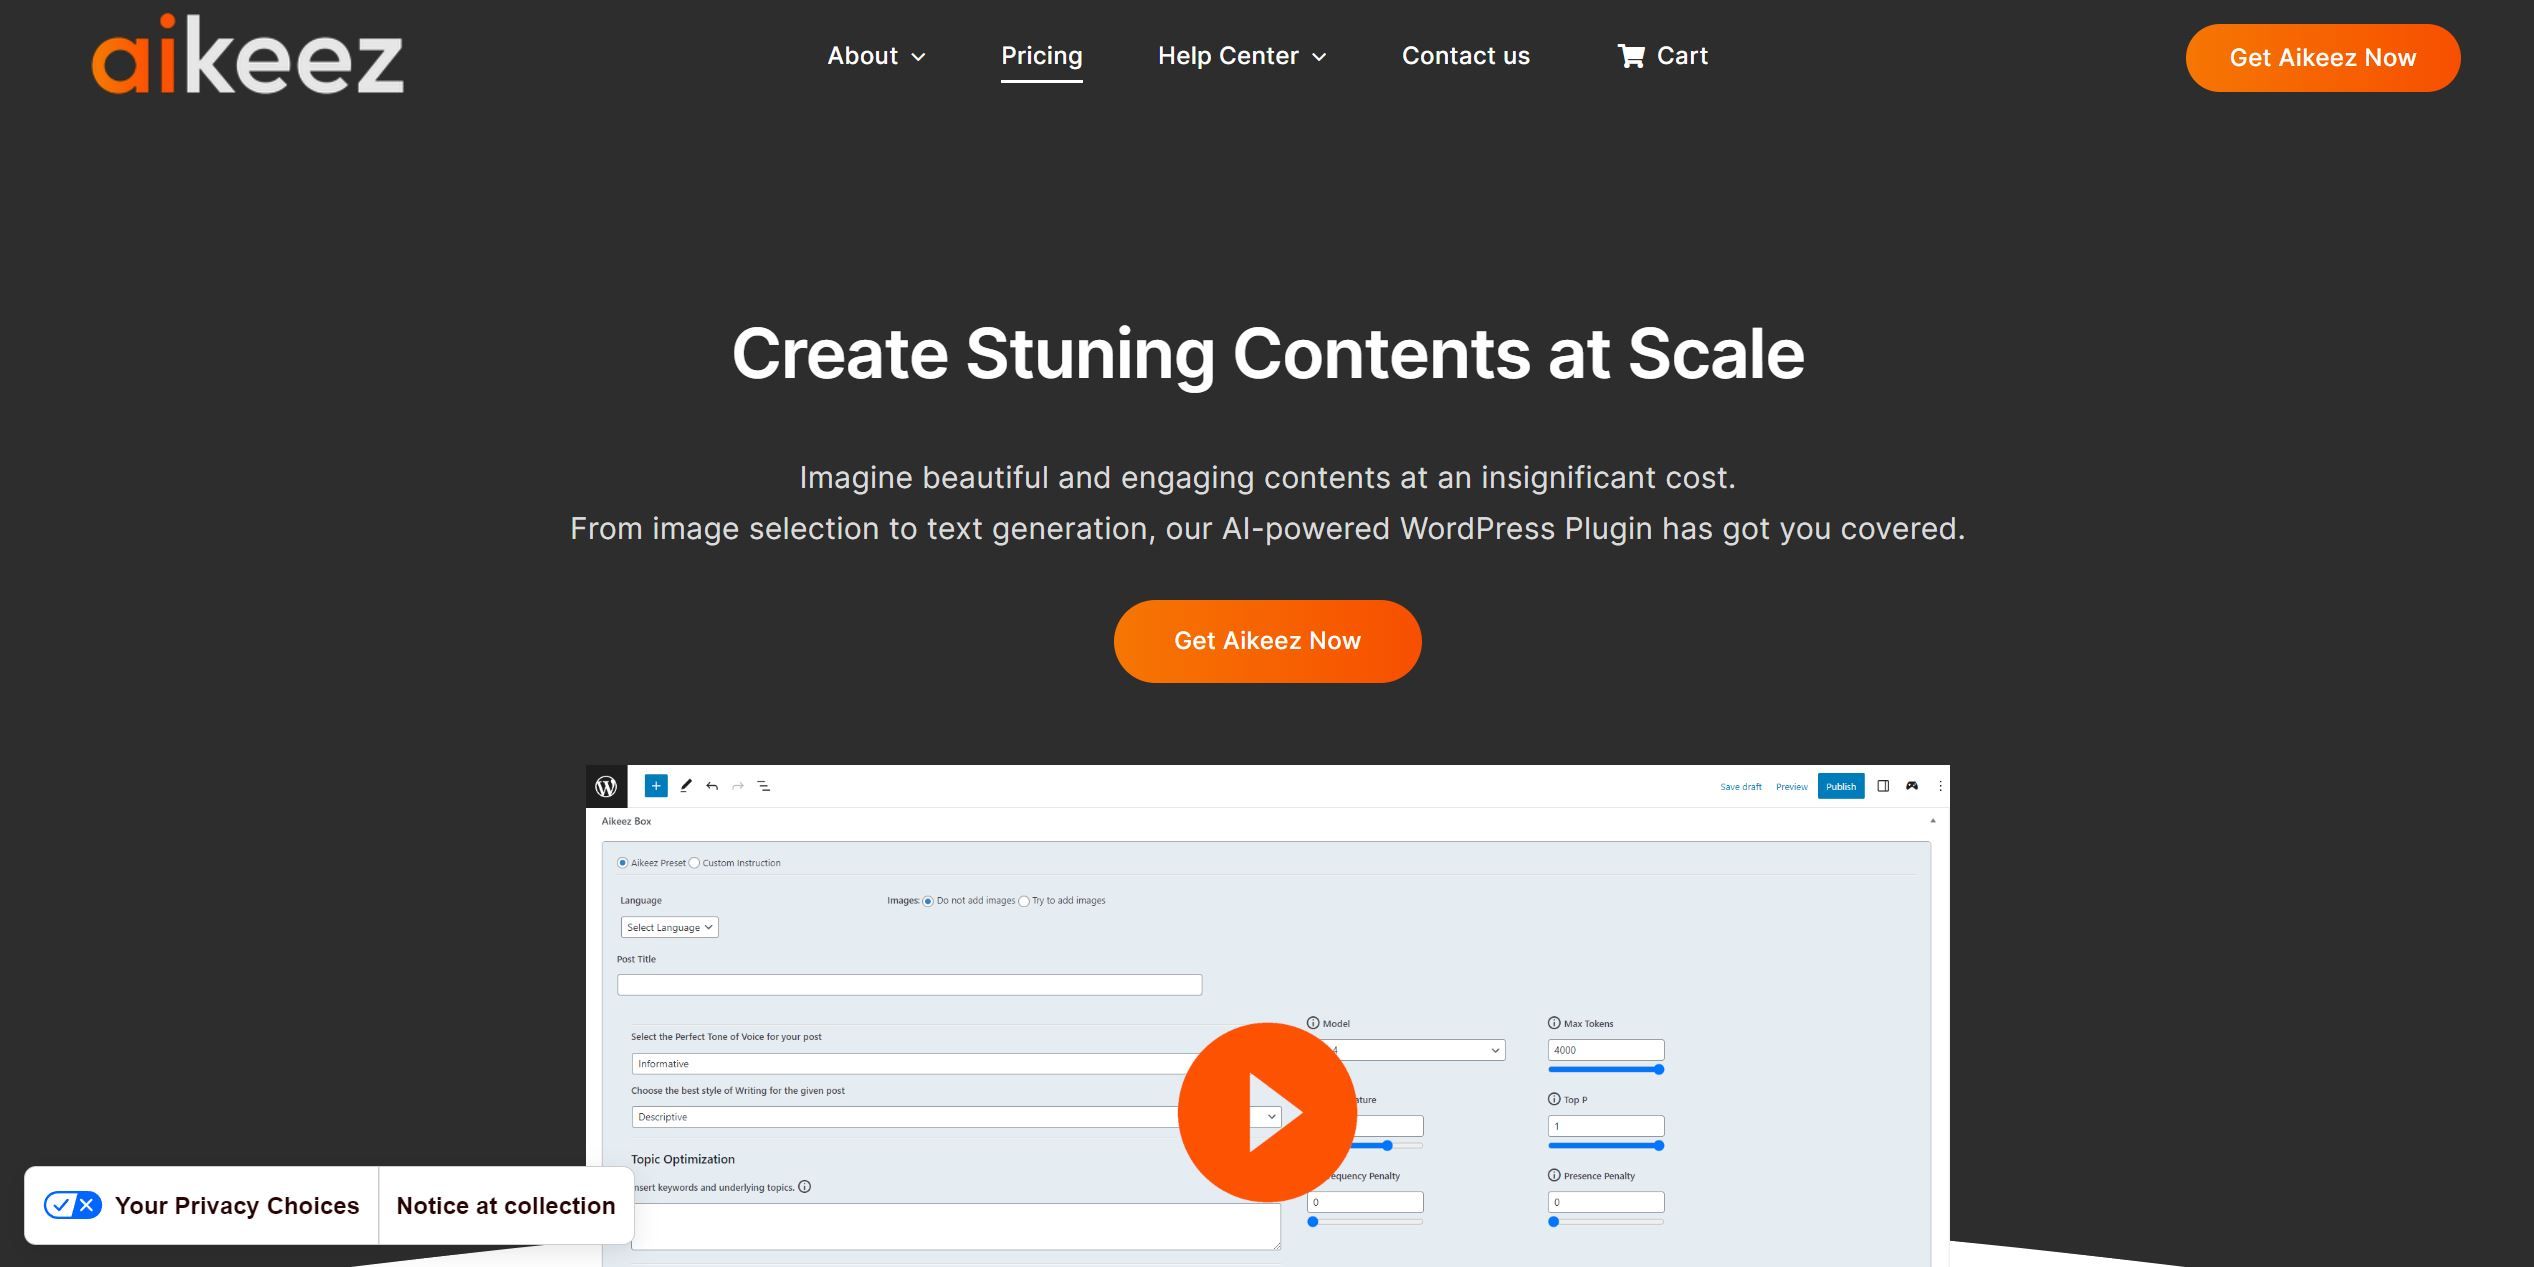The width and height of the screenshot is (2534, 1267).
Task: Select the Aikeez Preset radio button
Action: point(622,861)
